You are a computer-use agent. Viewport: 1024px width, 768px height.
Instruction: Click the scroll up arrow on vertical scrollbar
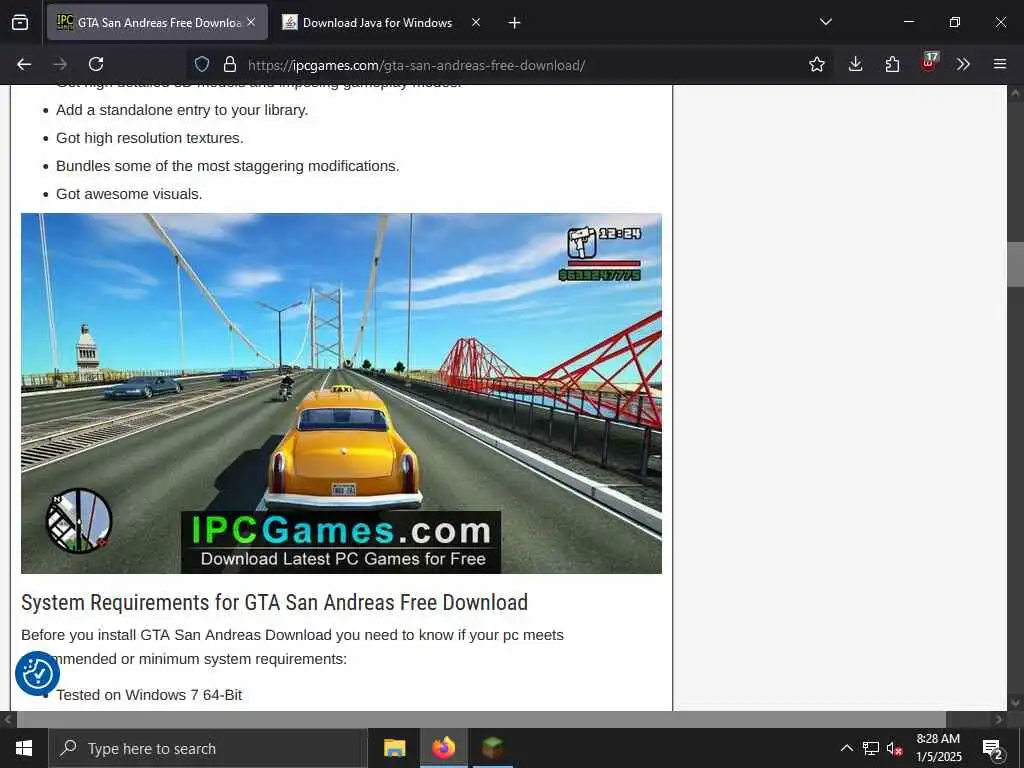pyautogui.click(x=1015, y=93)
